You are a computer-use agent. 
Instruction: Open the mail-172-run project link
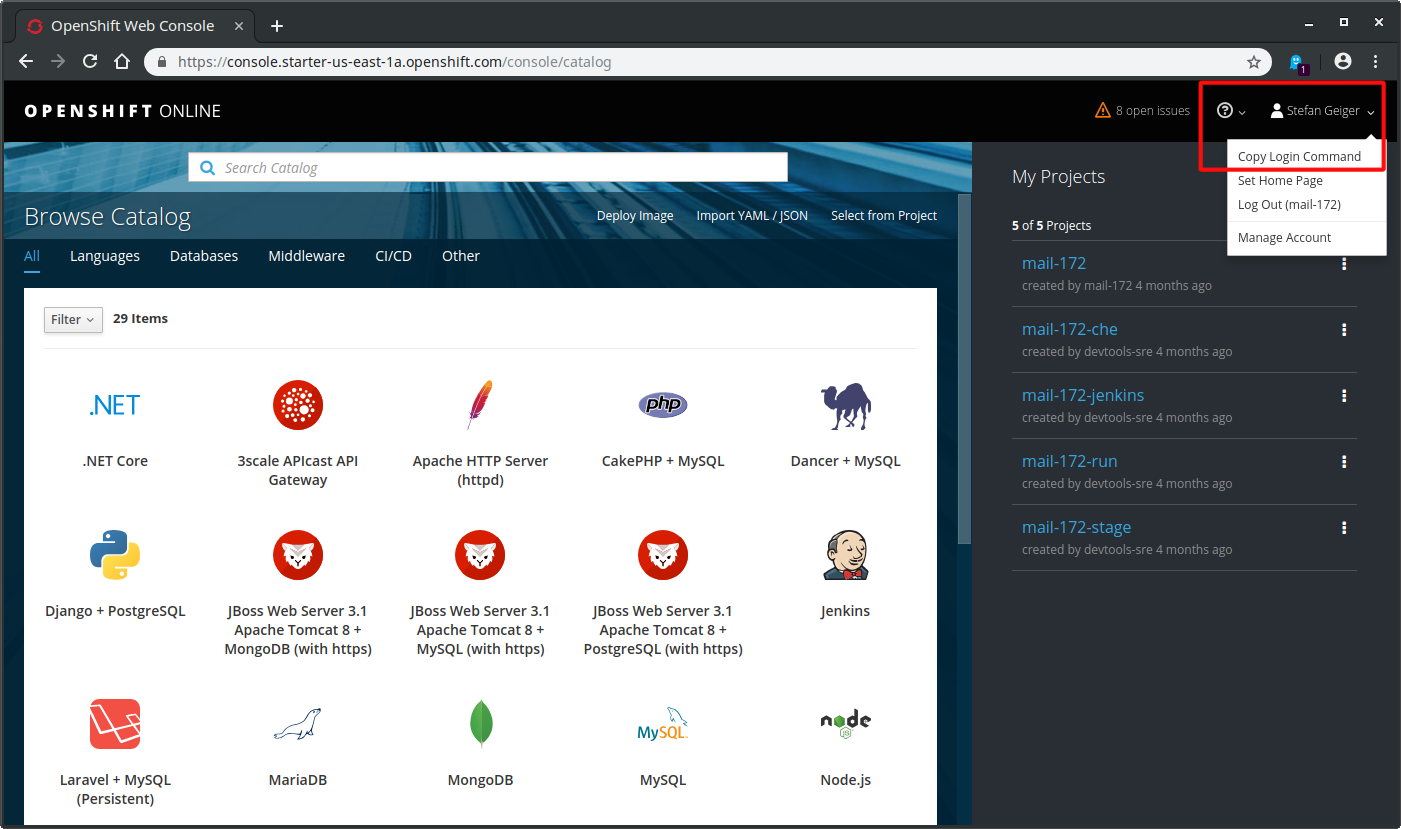(x=1070, y=461)
